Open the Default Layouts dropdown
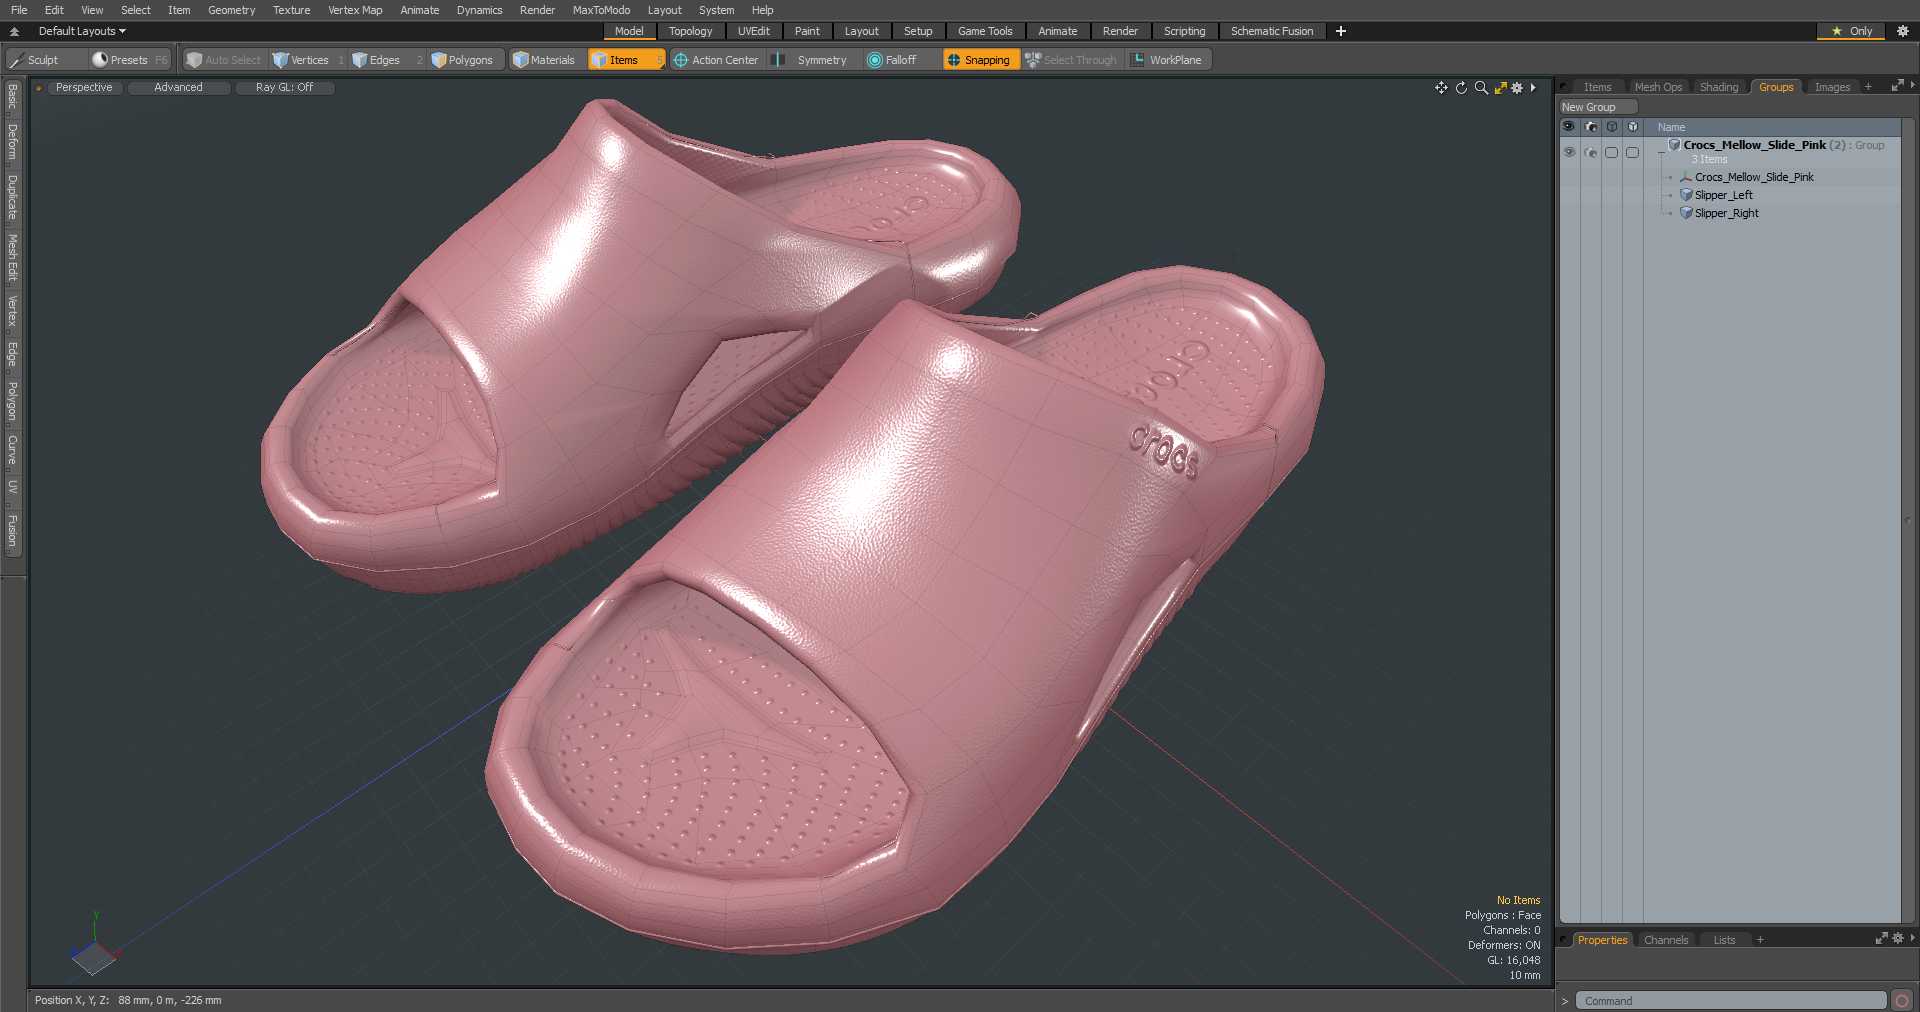 [x=82, y=31]
